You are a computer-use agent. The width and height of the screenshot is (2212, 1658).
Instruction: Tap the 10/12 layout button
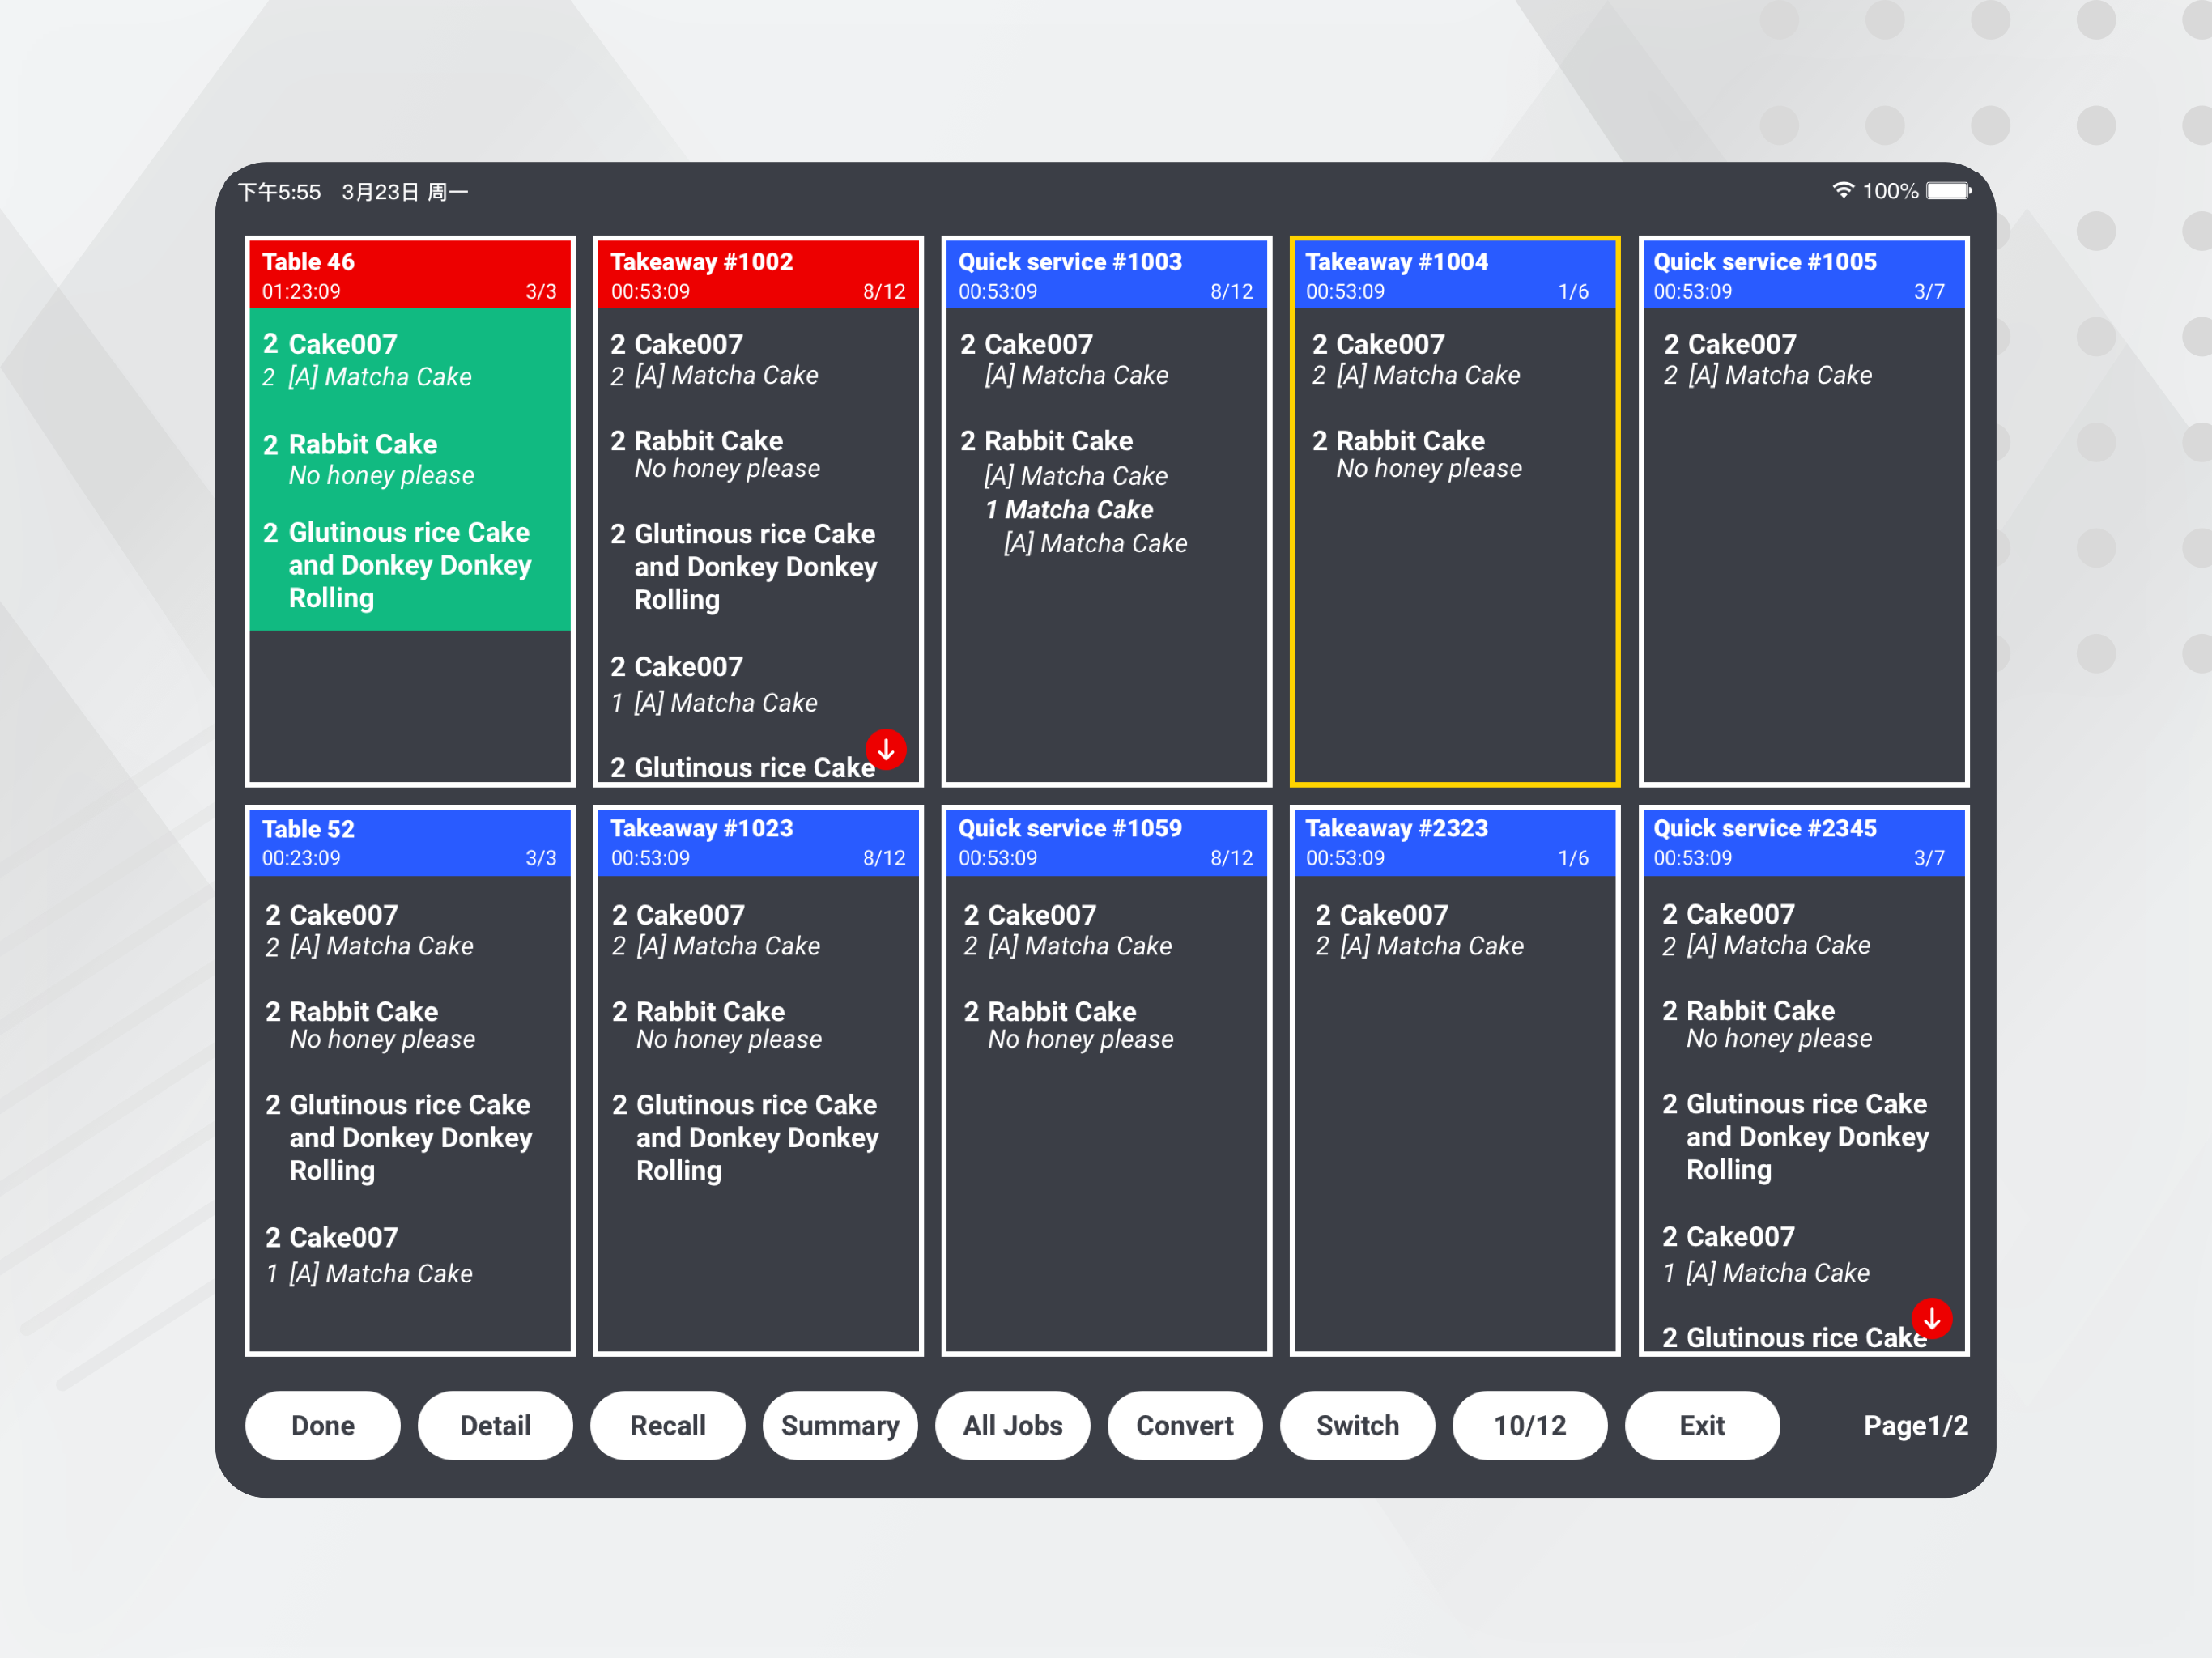click(x=1530, y=1425)
